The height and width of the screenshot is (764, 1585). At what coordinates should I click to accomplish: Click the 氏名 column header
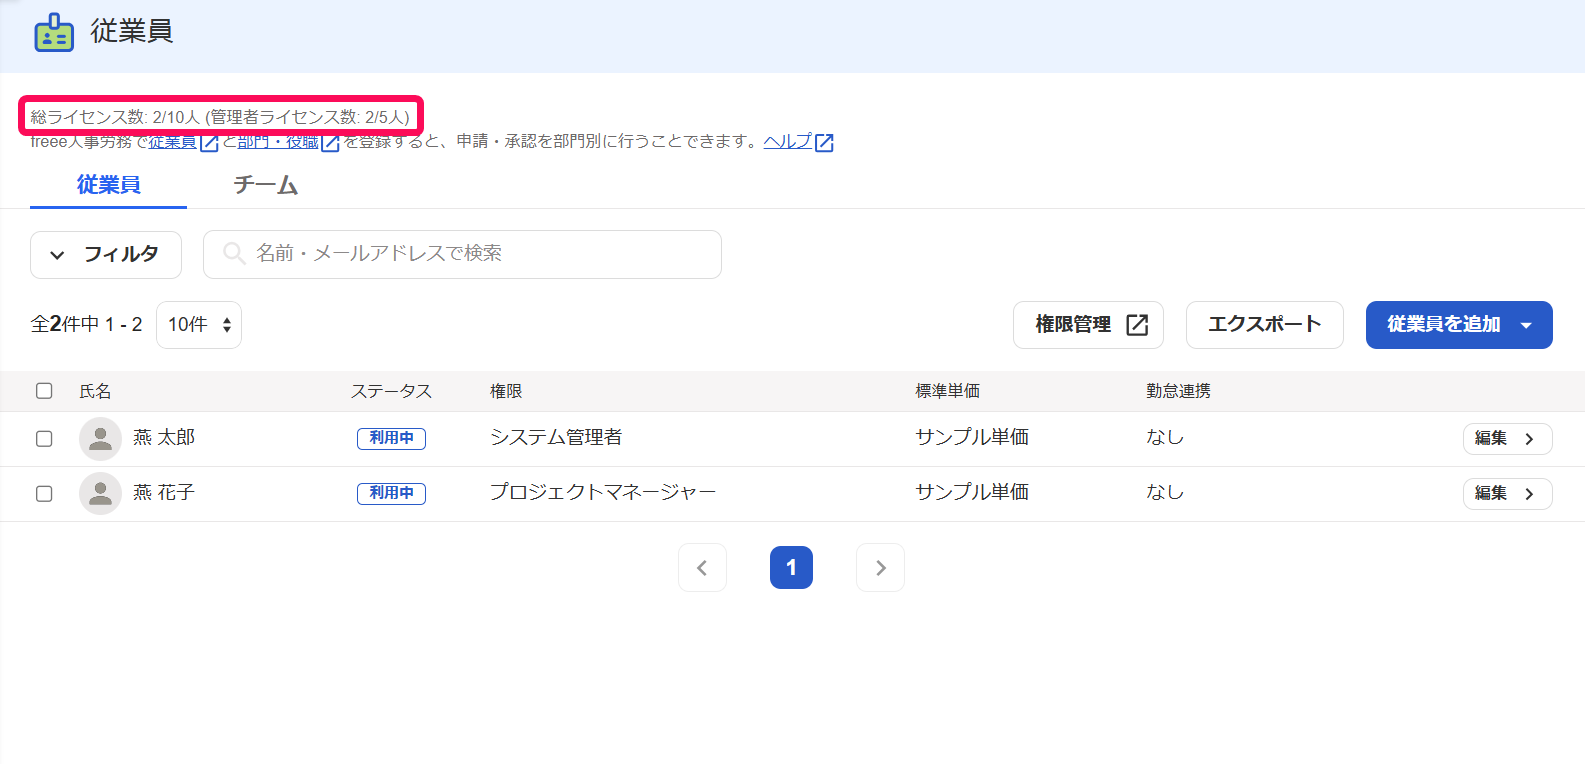tap(95, 391)
